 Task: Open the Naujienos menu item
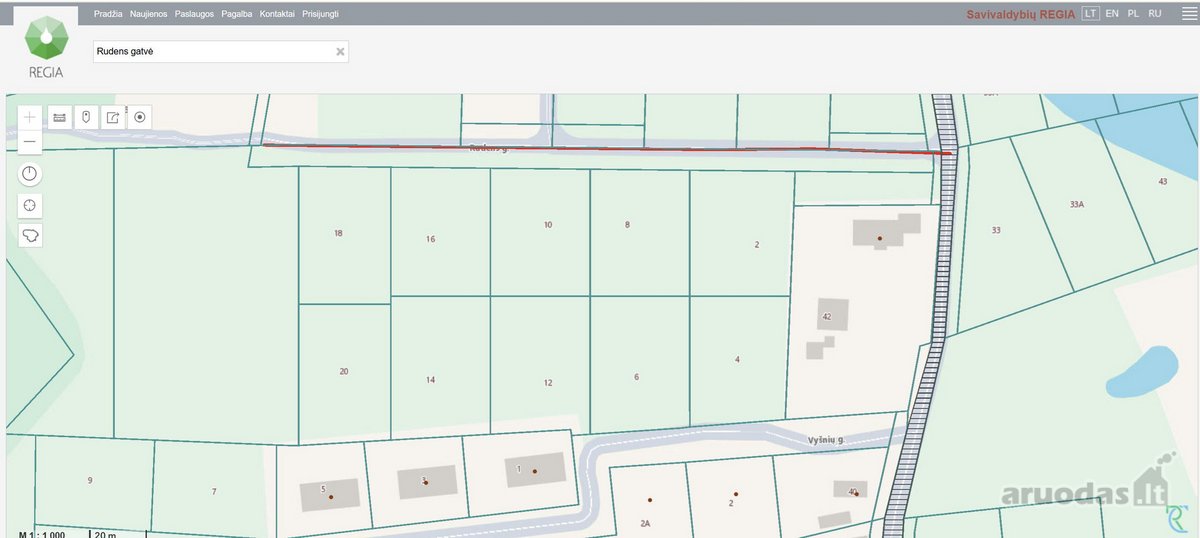(148, 14)
